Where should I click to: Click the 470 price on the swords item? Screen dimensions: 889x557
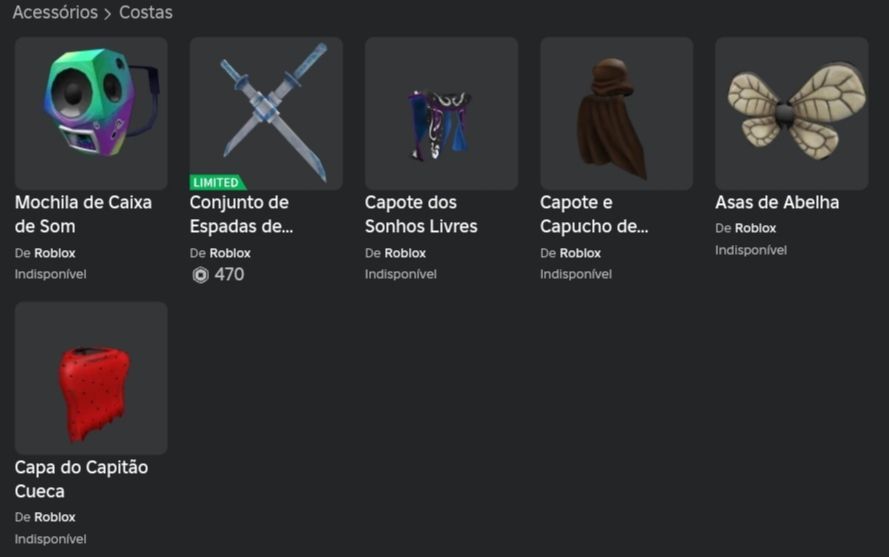[x=229, y=275]
